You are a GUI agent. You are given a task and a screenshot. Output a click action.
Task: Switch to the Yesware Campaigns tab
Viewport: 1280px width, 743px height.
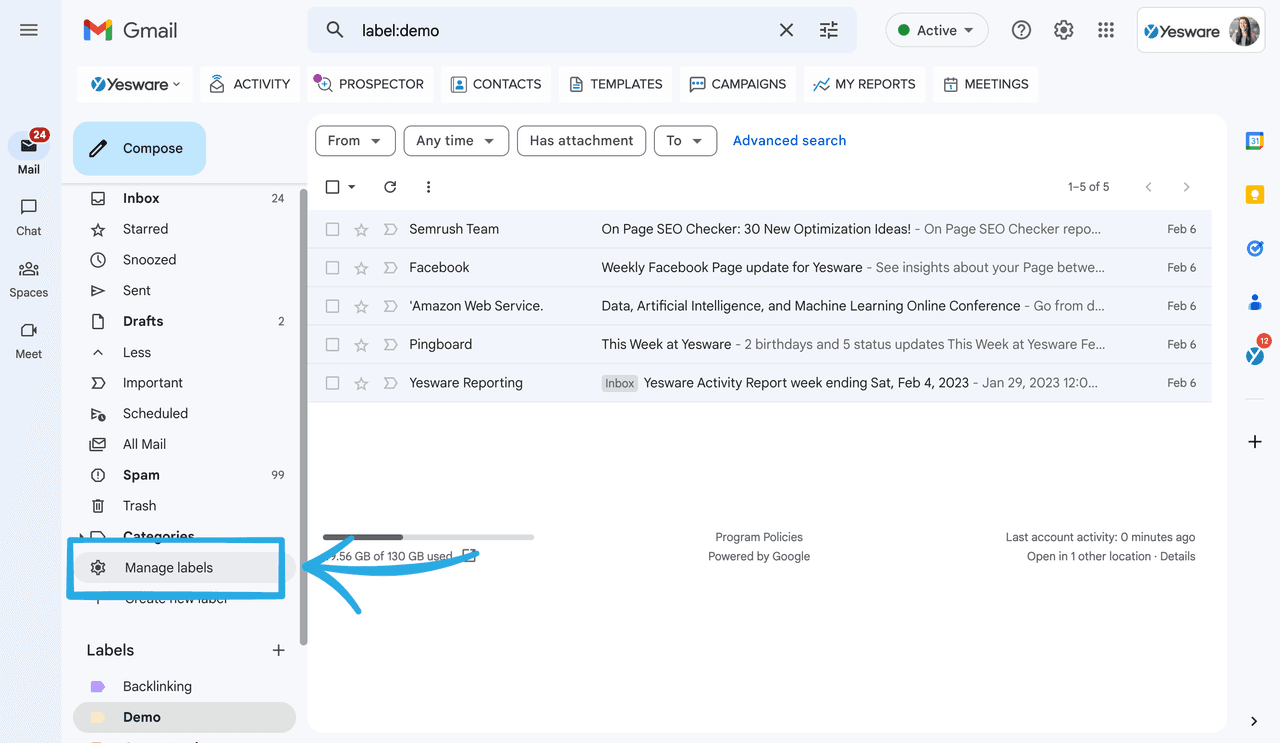738,84
